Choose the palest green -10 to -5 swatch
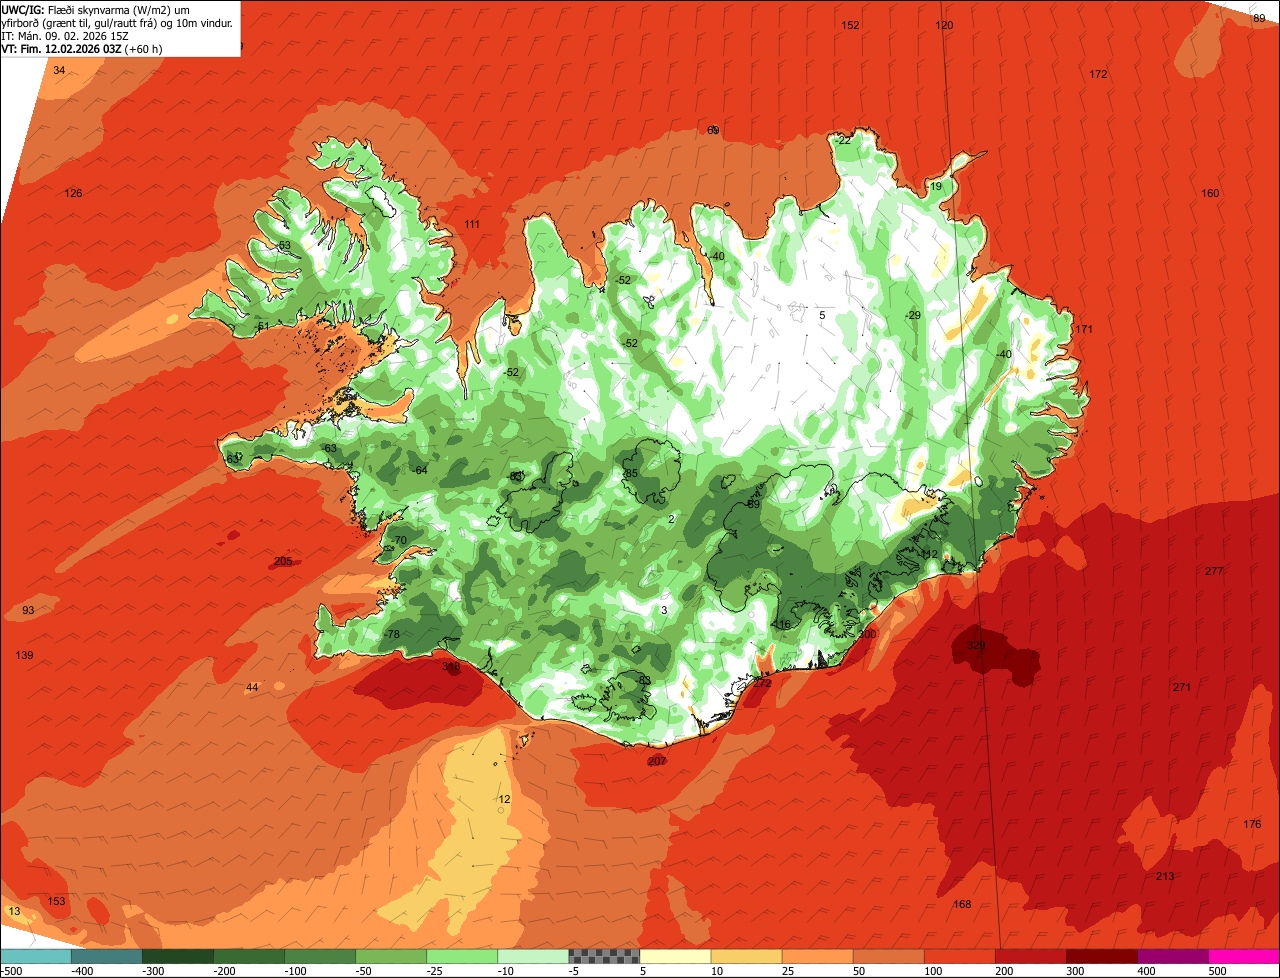The image size is (1280, 978). click(533, 955)
